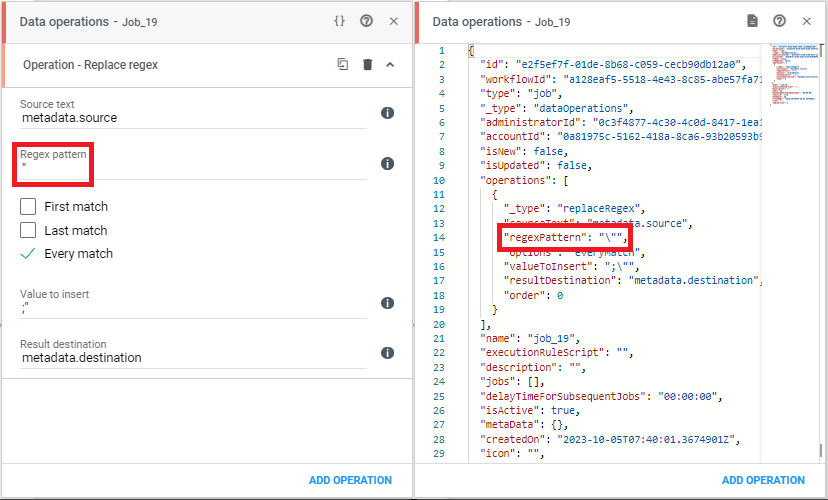828x500 pixels.
Task: Edit the Source text field
Action: 193,118
